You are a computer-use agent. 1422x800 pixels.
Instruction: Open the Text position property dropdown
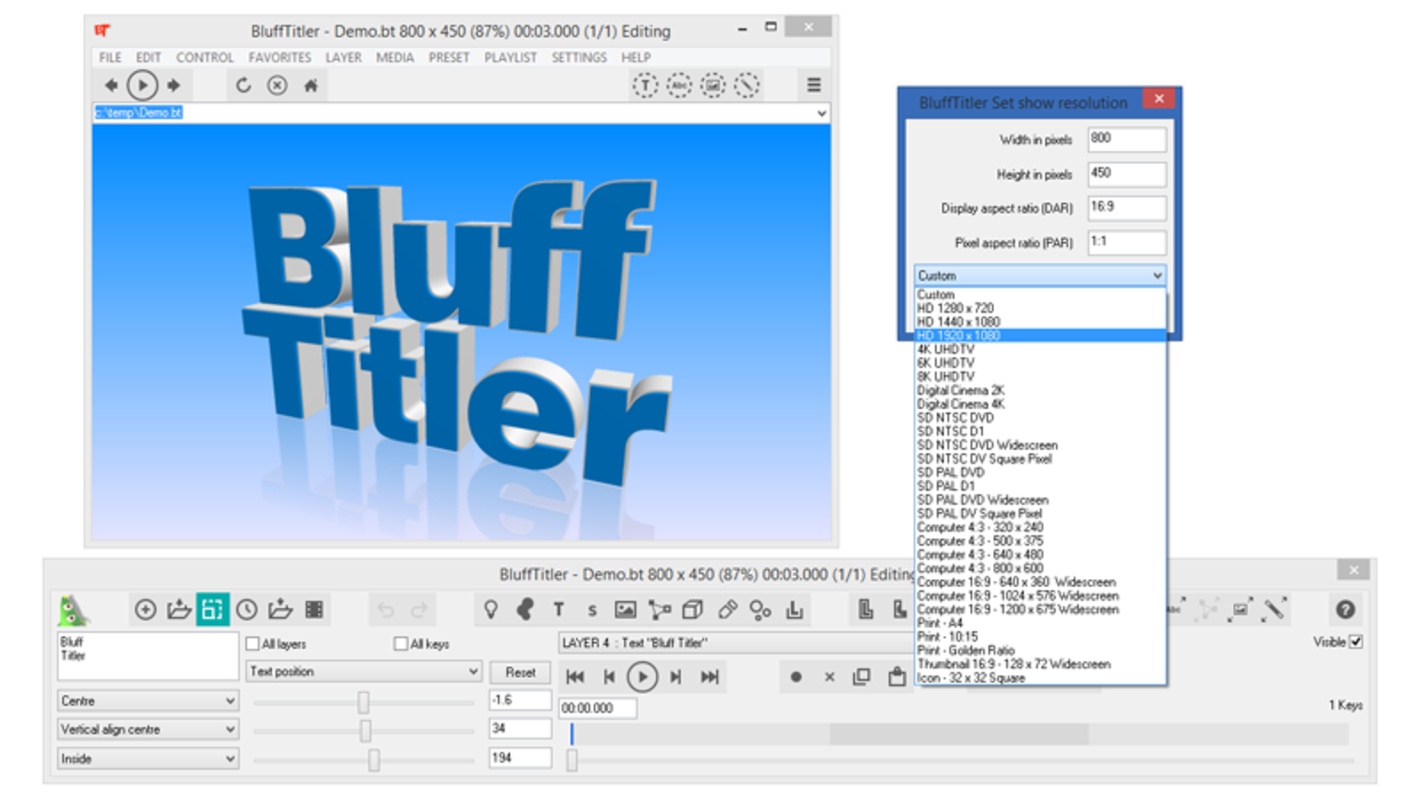point(364,672)
